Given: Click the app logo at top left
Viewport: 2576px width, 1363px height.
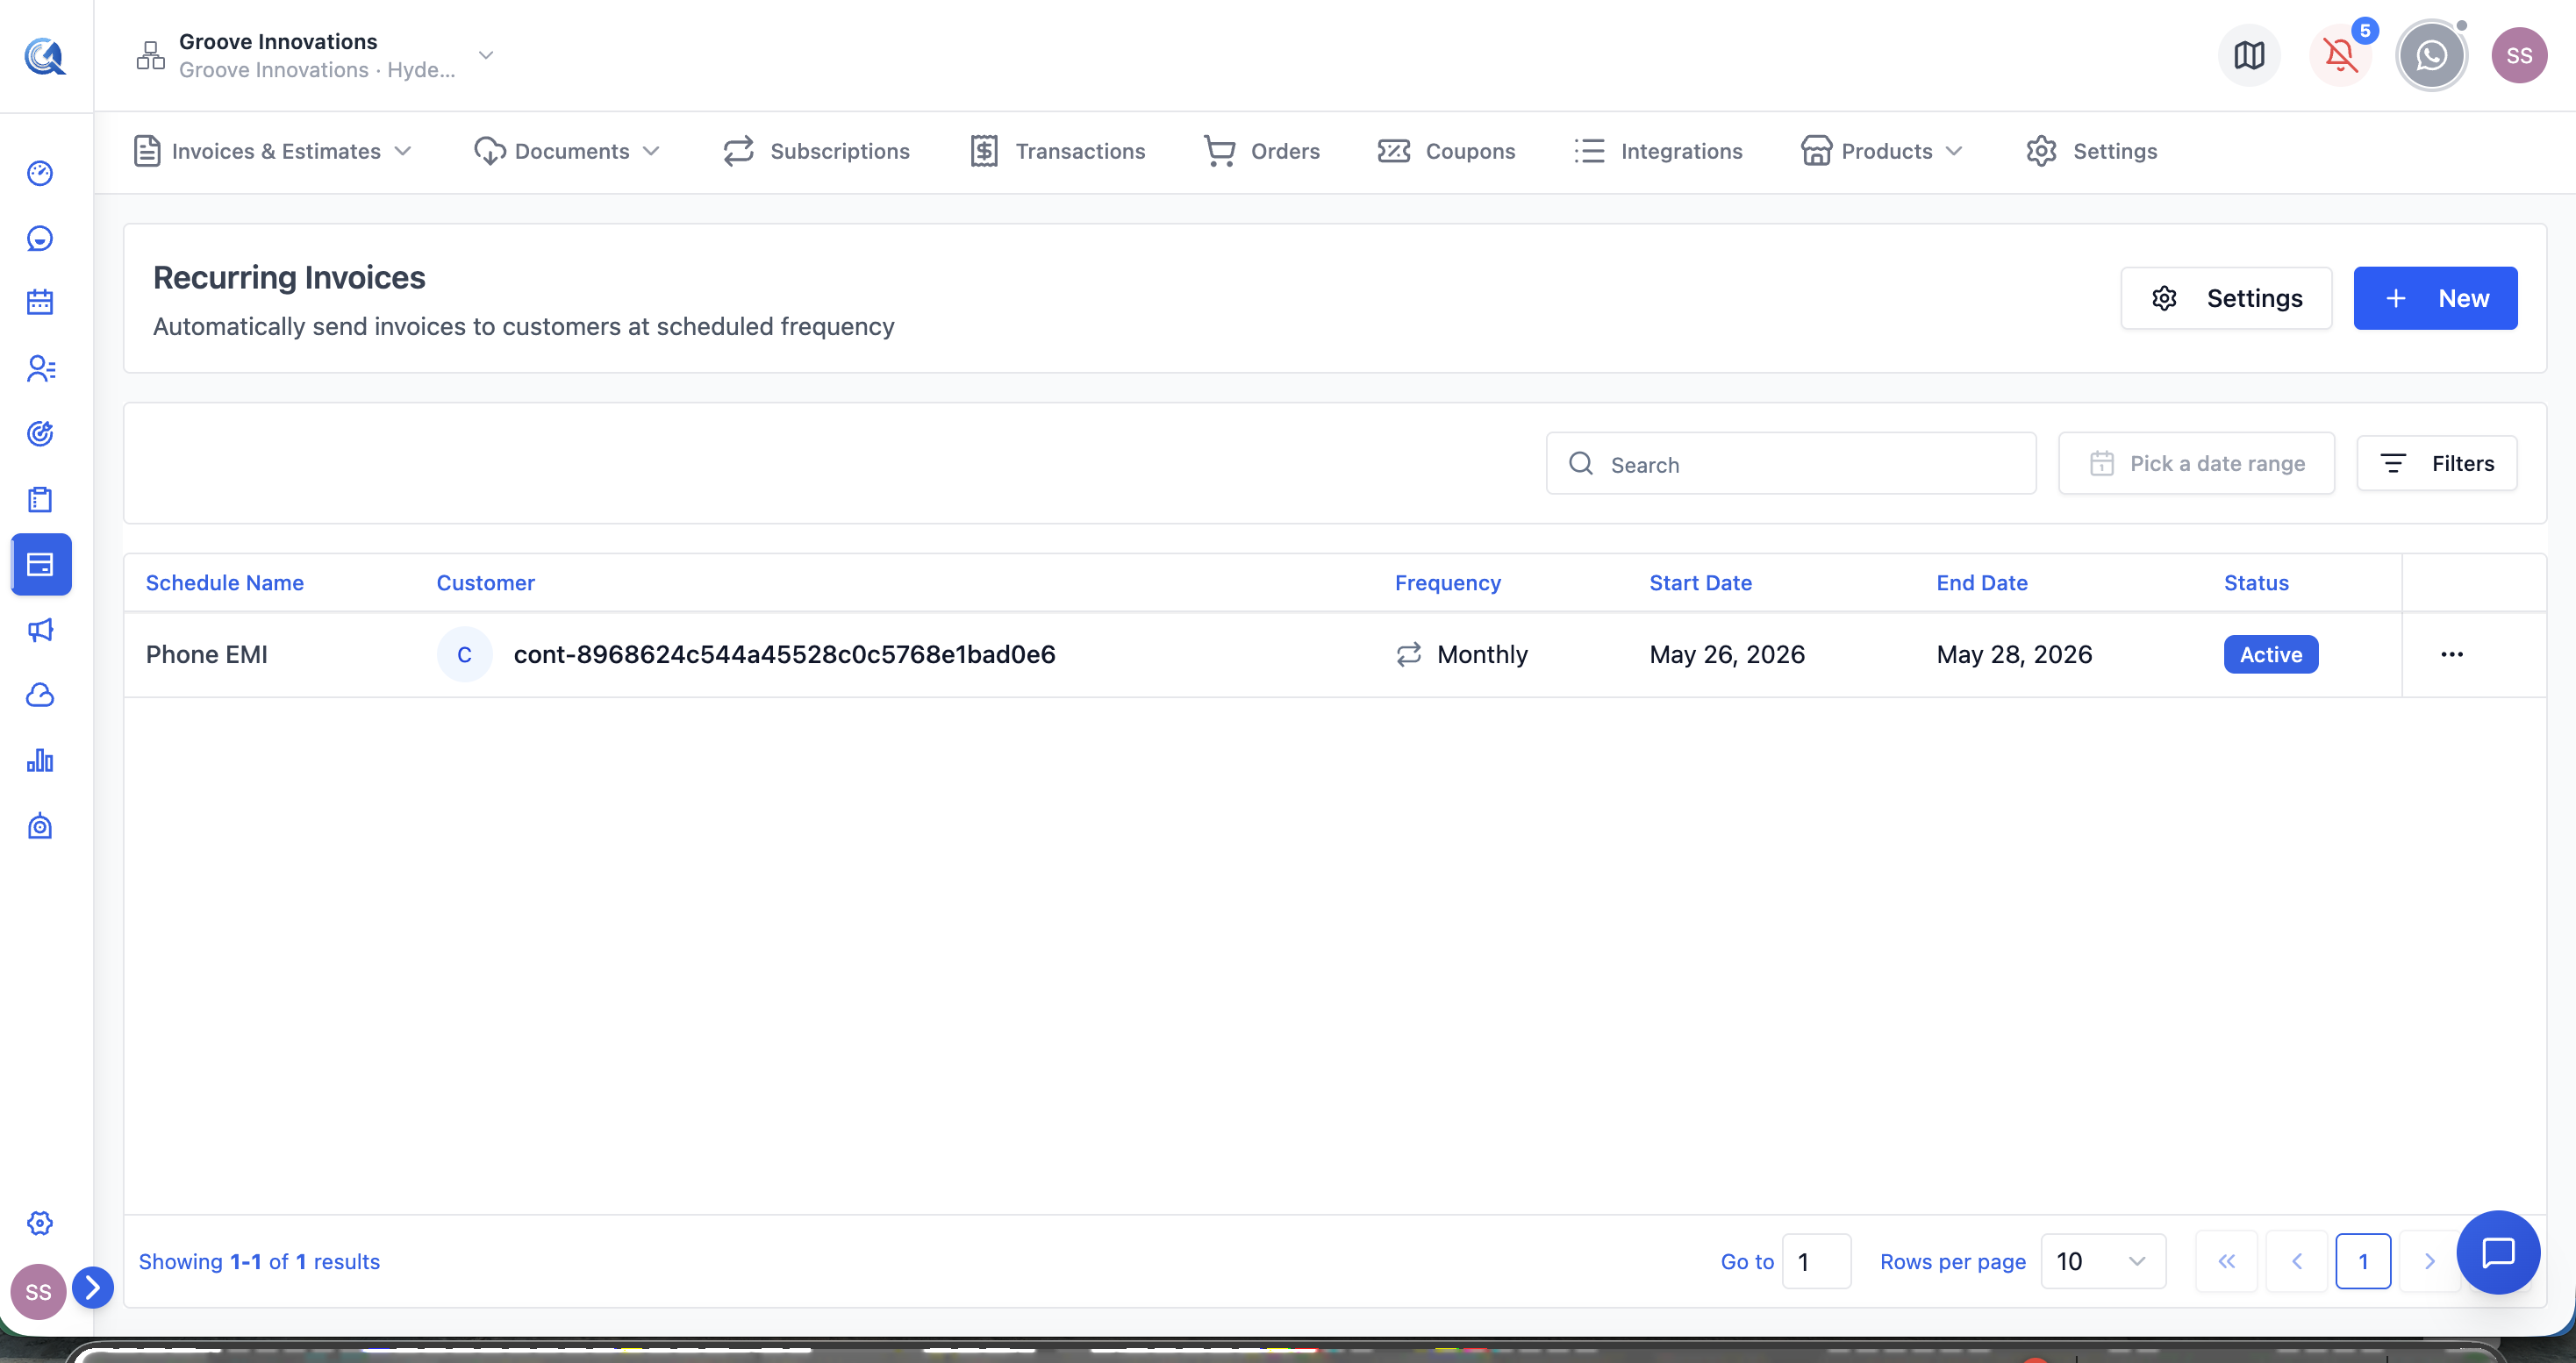Looking at the screenshot, I should pos(45,56).
